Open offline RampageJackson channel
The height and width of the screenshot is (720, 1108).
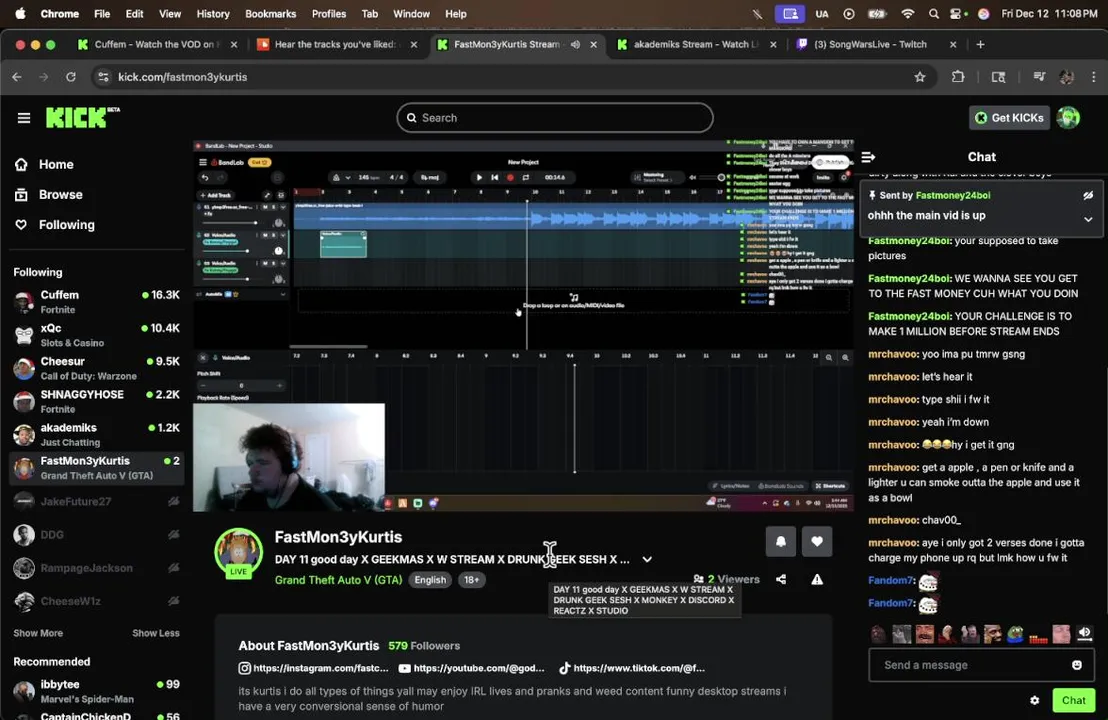(x=97, y=568)
